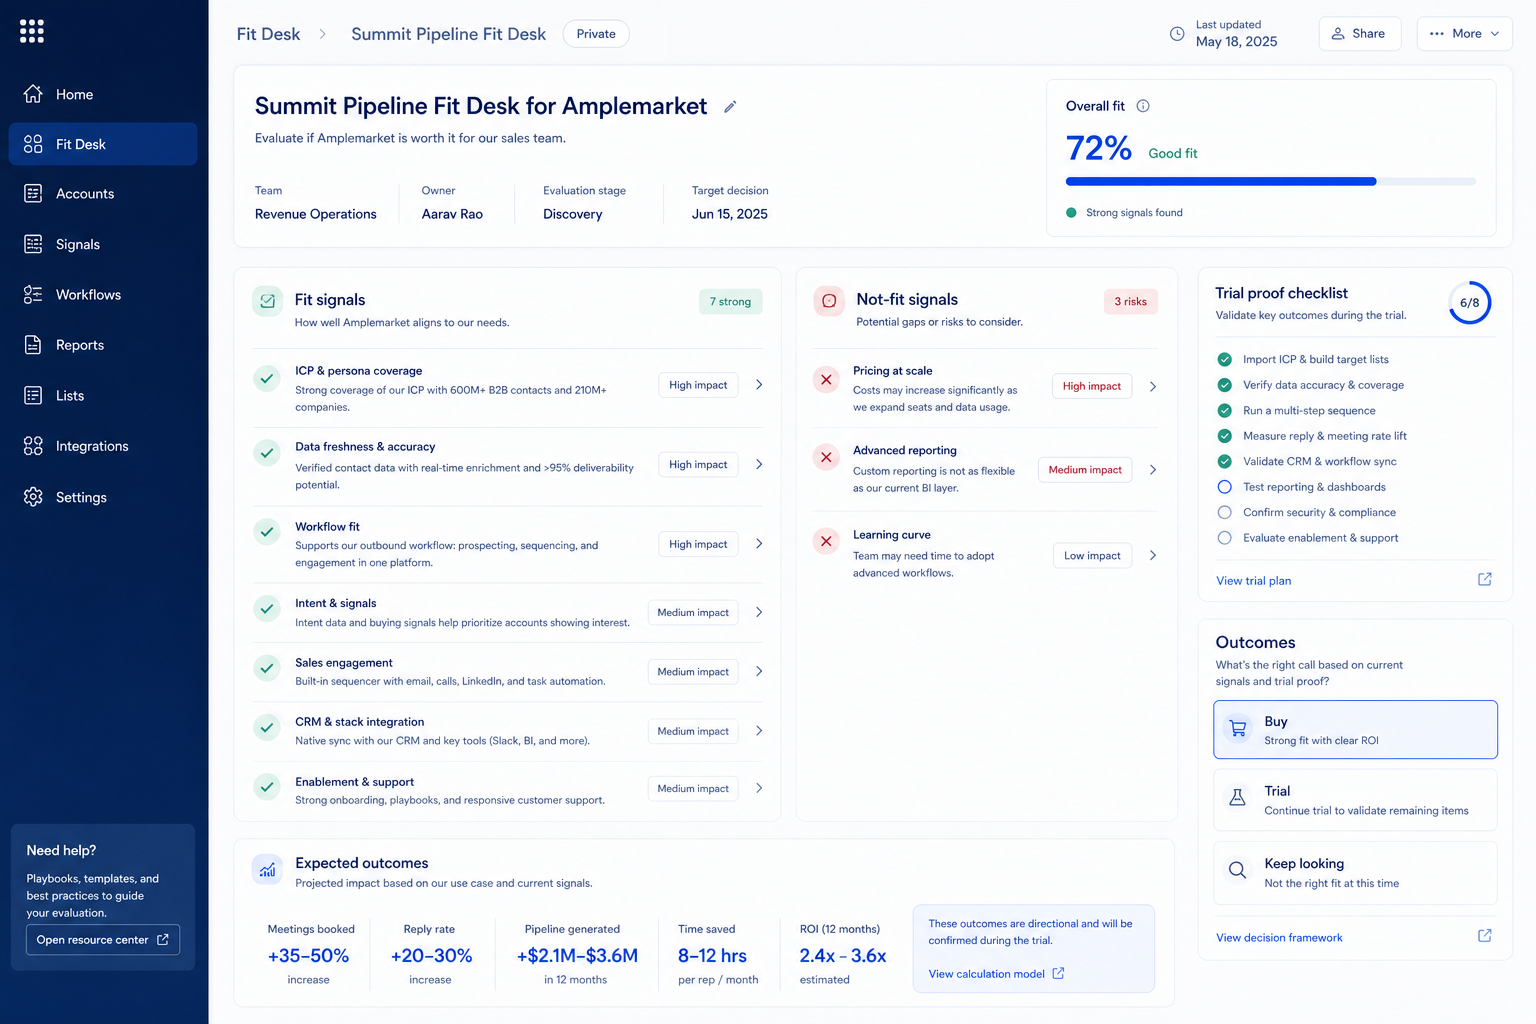Click the Open resource center button

pyautogui.click(x=103, y=940)
